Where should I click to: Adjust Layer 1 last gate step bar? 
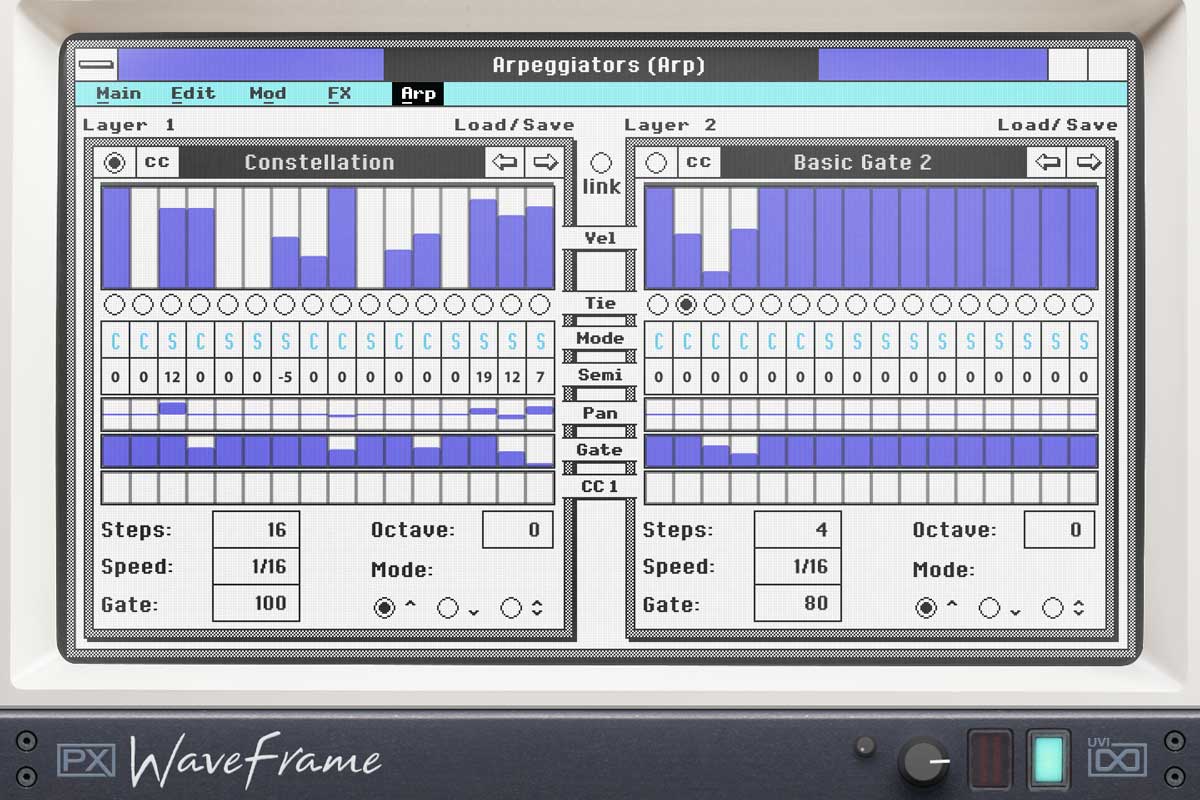(x=540, y=451)
